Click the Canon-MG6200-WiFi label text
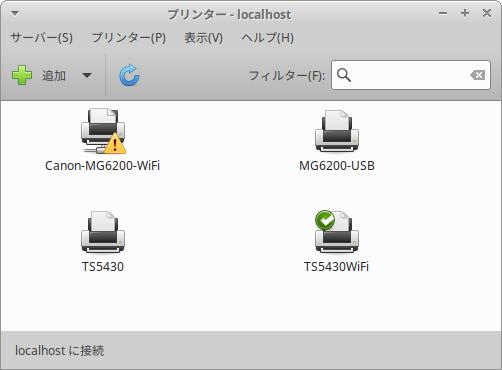 tap(102, 166)
